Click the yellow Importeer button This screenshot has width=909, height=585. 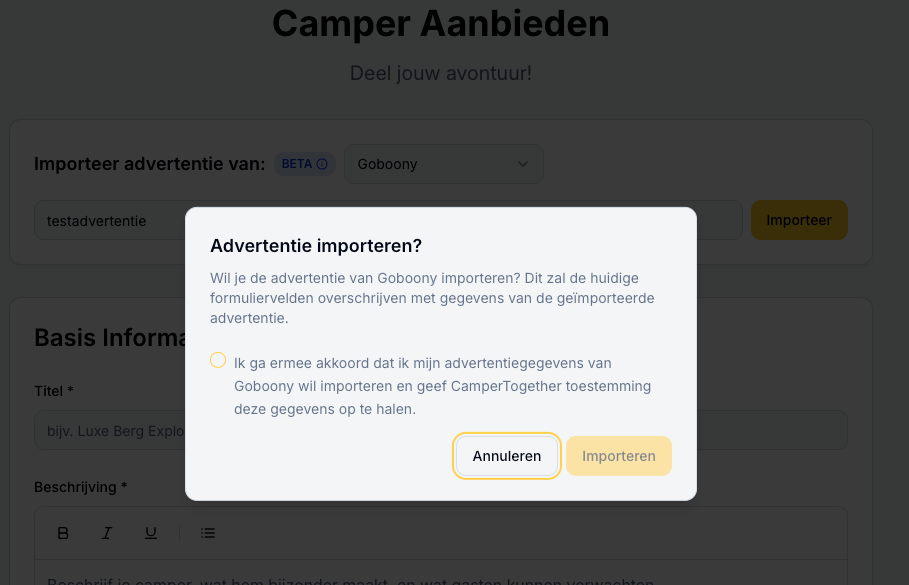pos(798,219)
